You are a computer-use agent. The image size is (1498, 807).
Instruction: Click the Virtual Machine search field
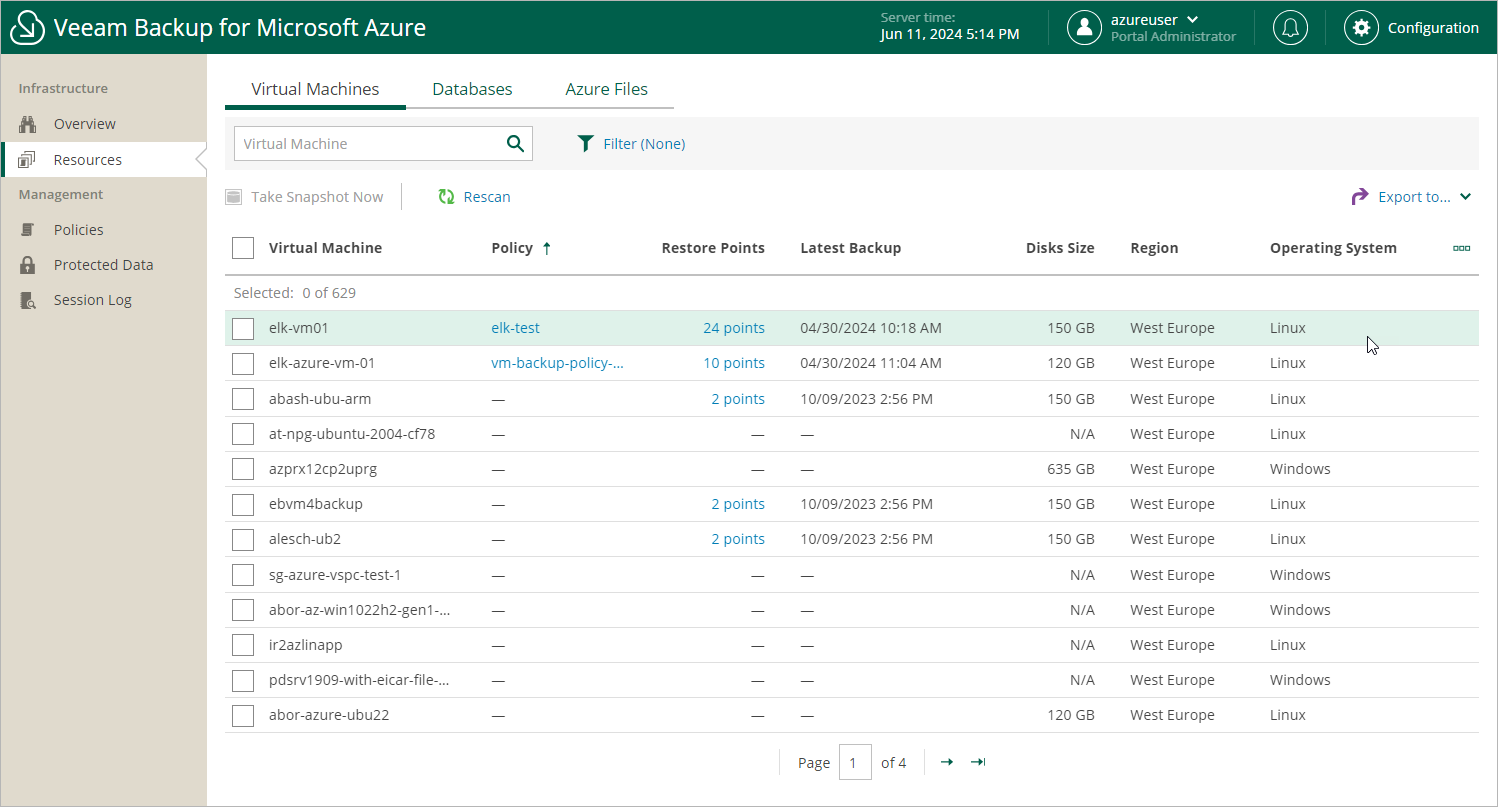pos(367,144)
